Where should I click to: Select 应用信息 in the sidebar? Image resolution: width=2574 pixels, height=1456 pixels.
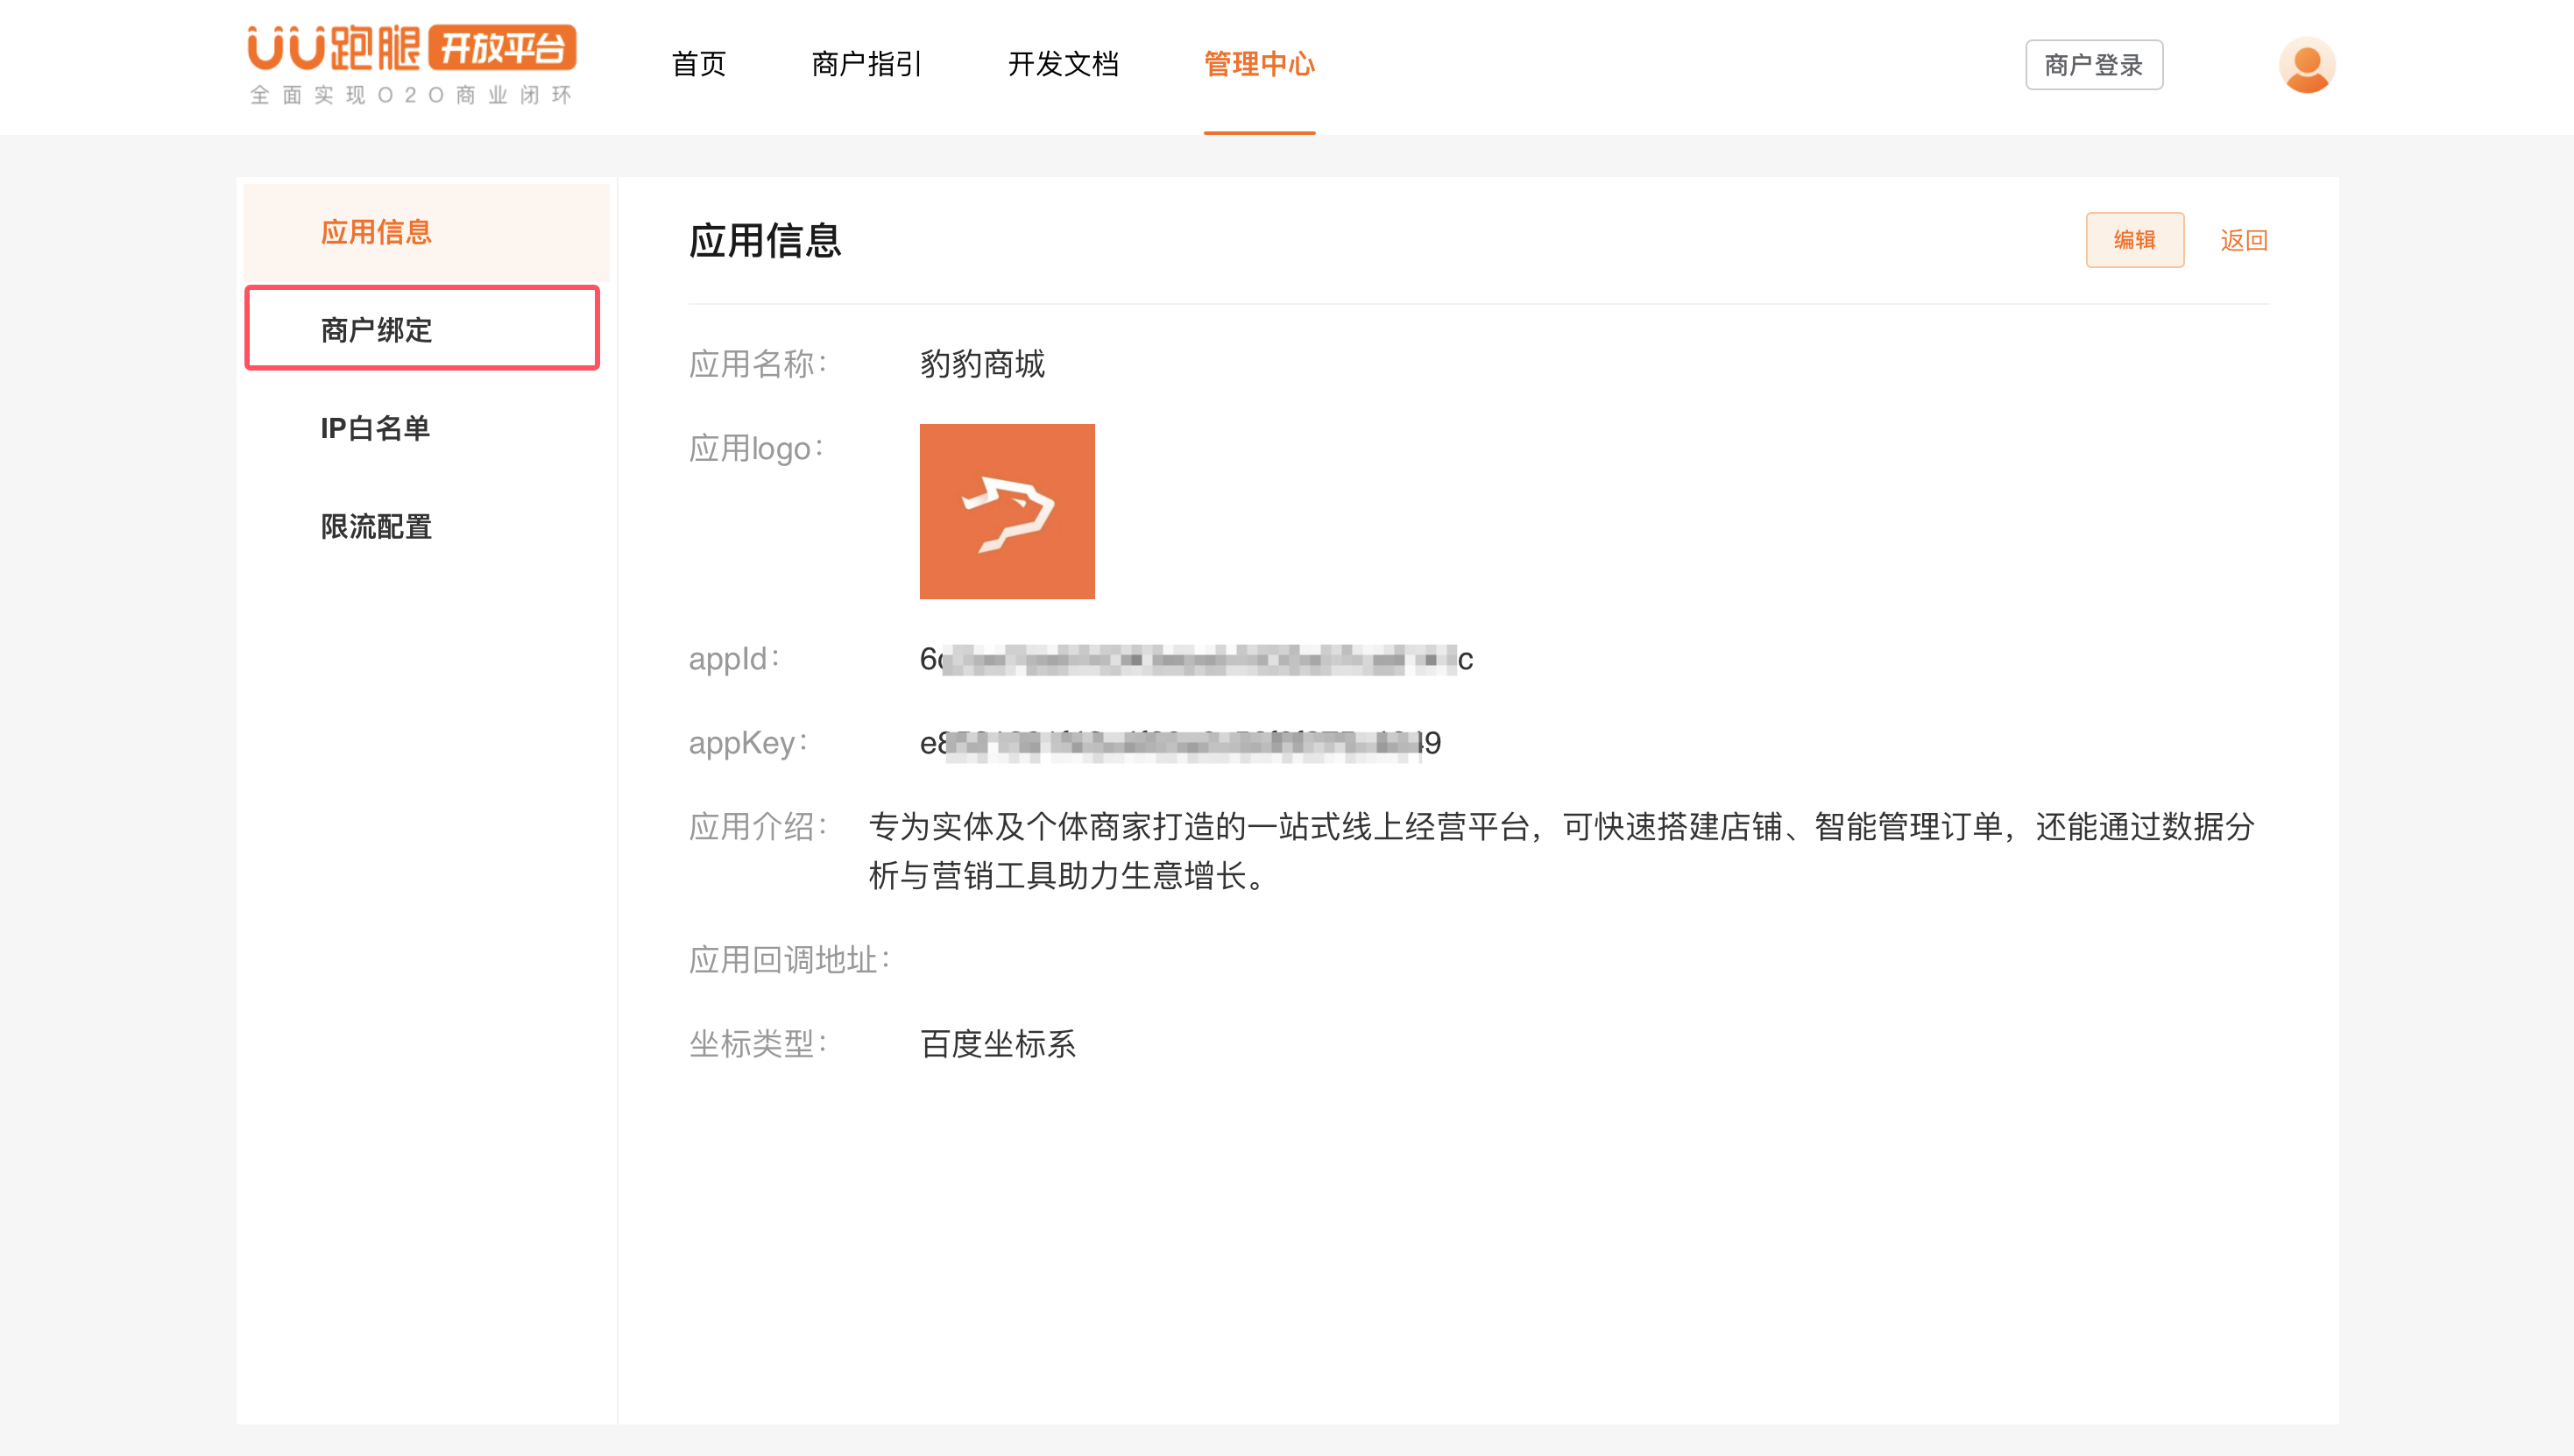tap(376, 233)
